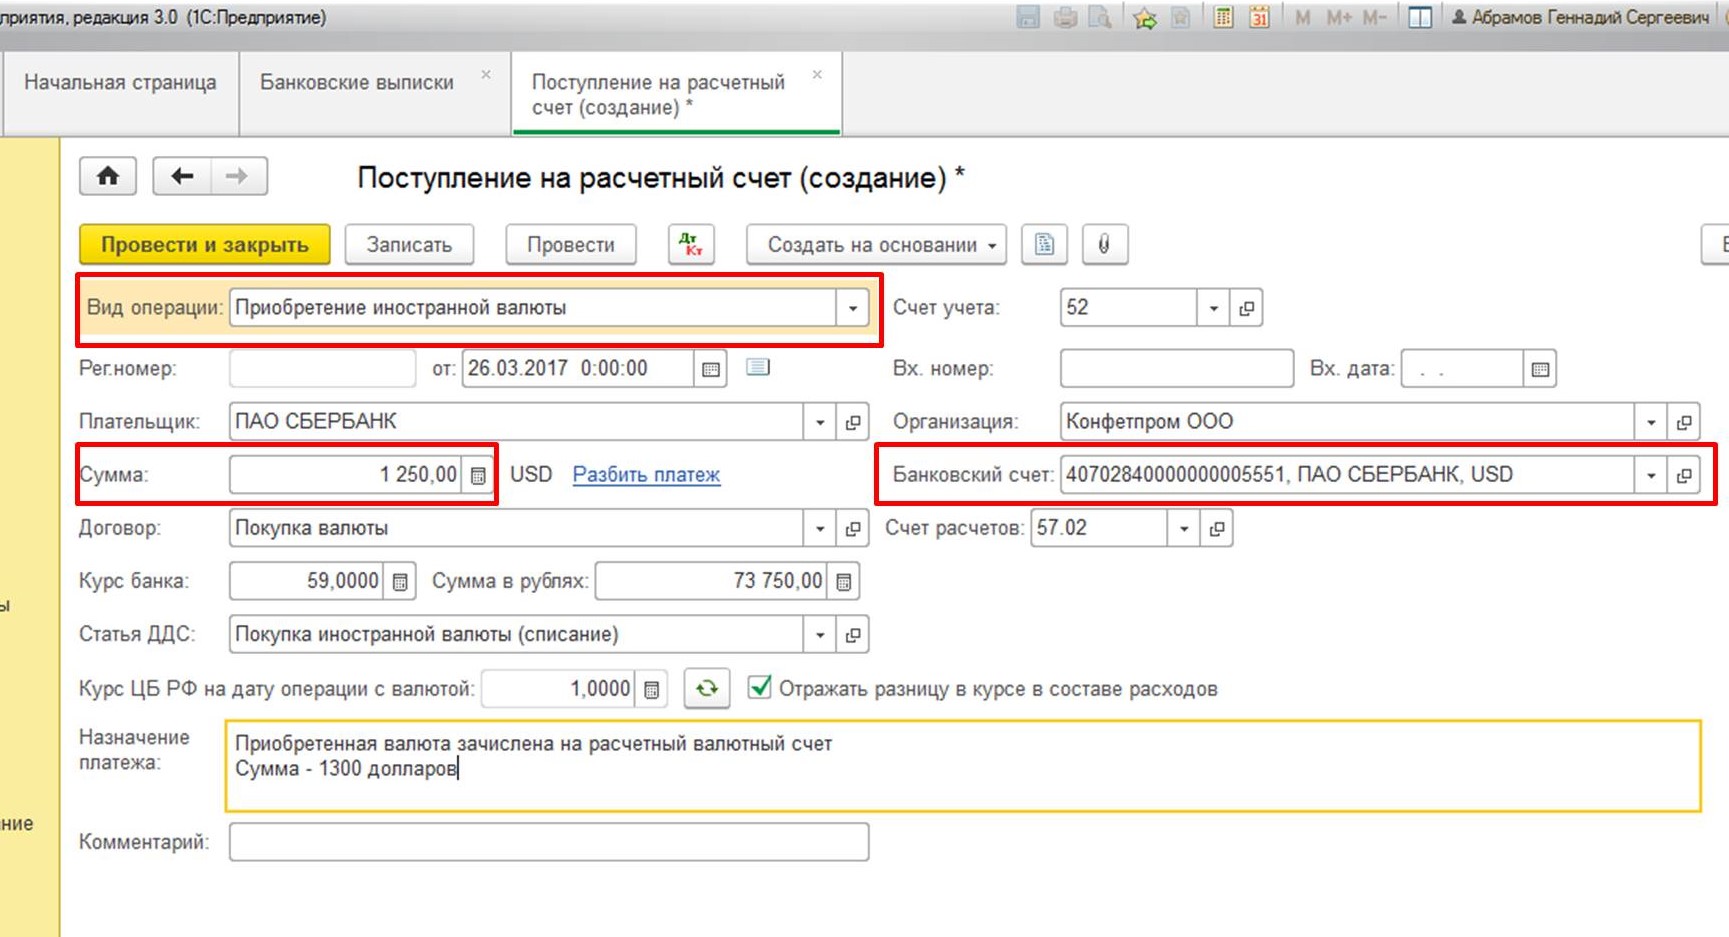Open calendar icon in top toolbar

(x=1259, y=17)
